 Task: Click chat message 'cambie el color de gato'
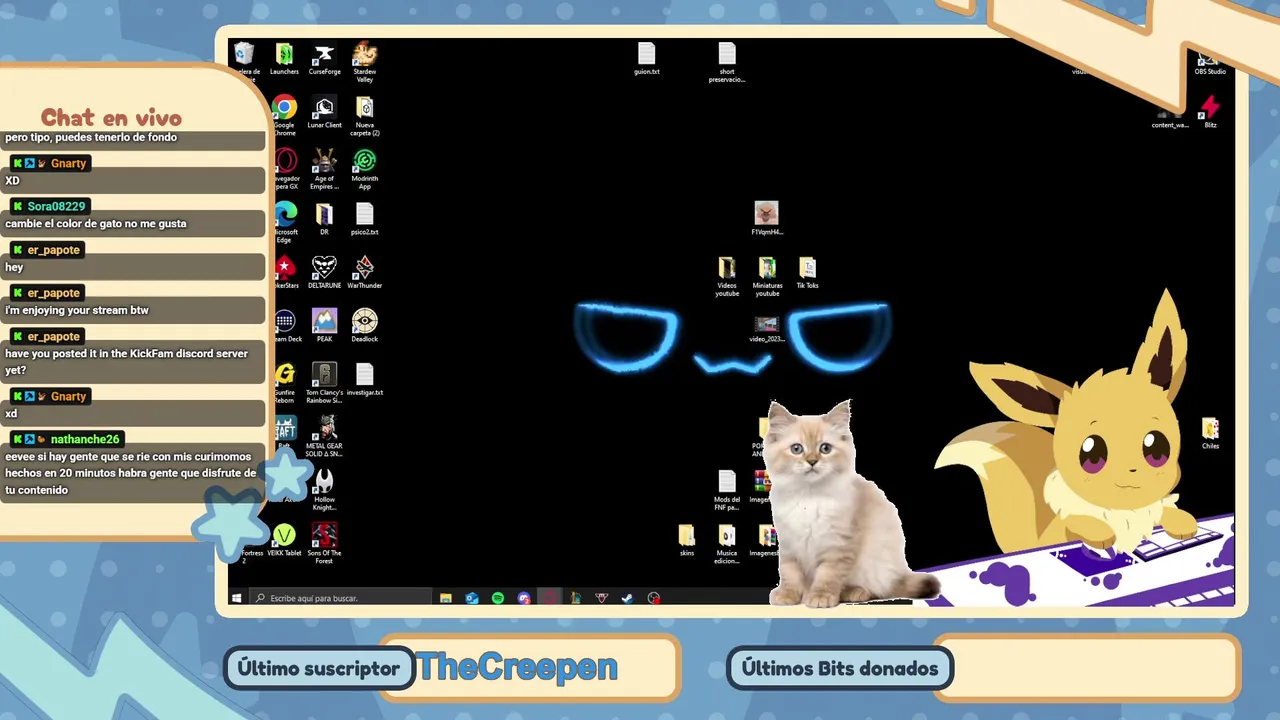click(96, 224)
